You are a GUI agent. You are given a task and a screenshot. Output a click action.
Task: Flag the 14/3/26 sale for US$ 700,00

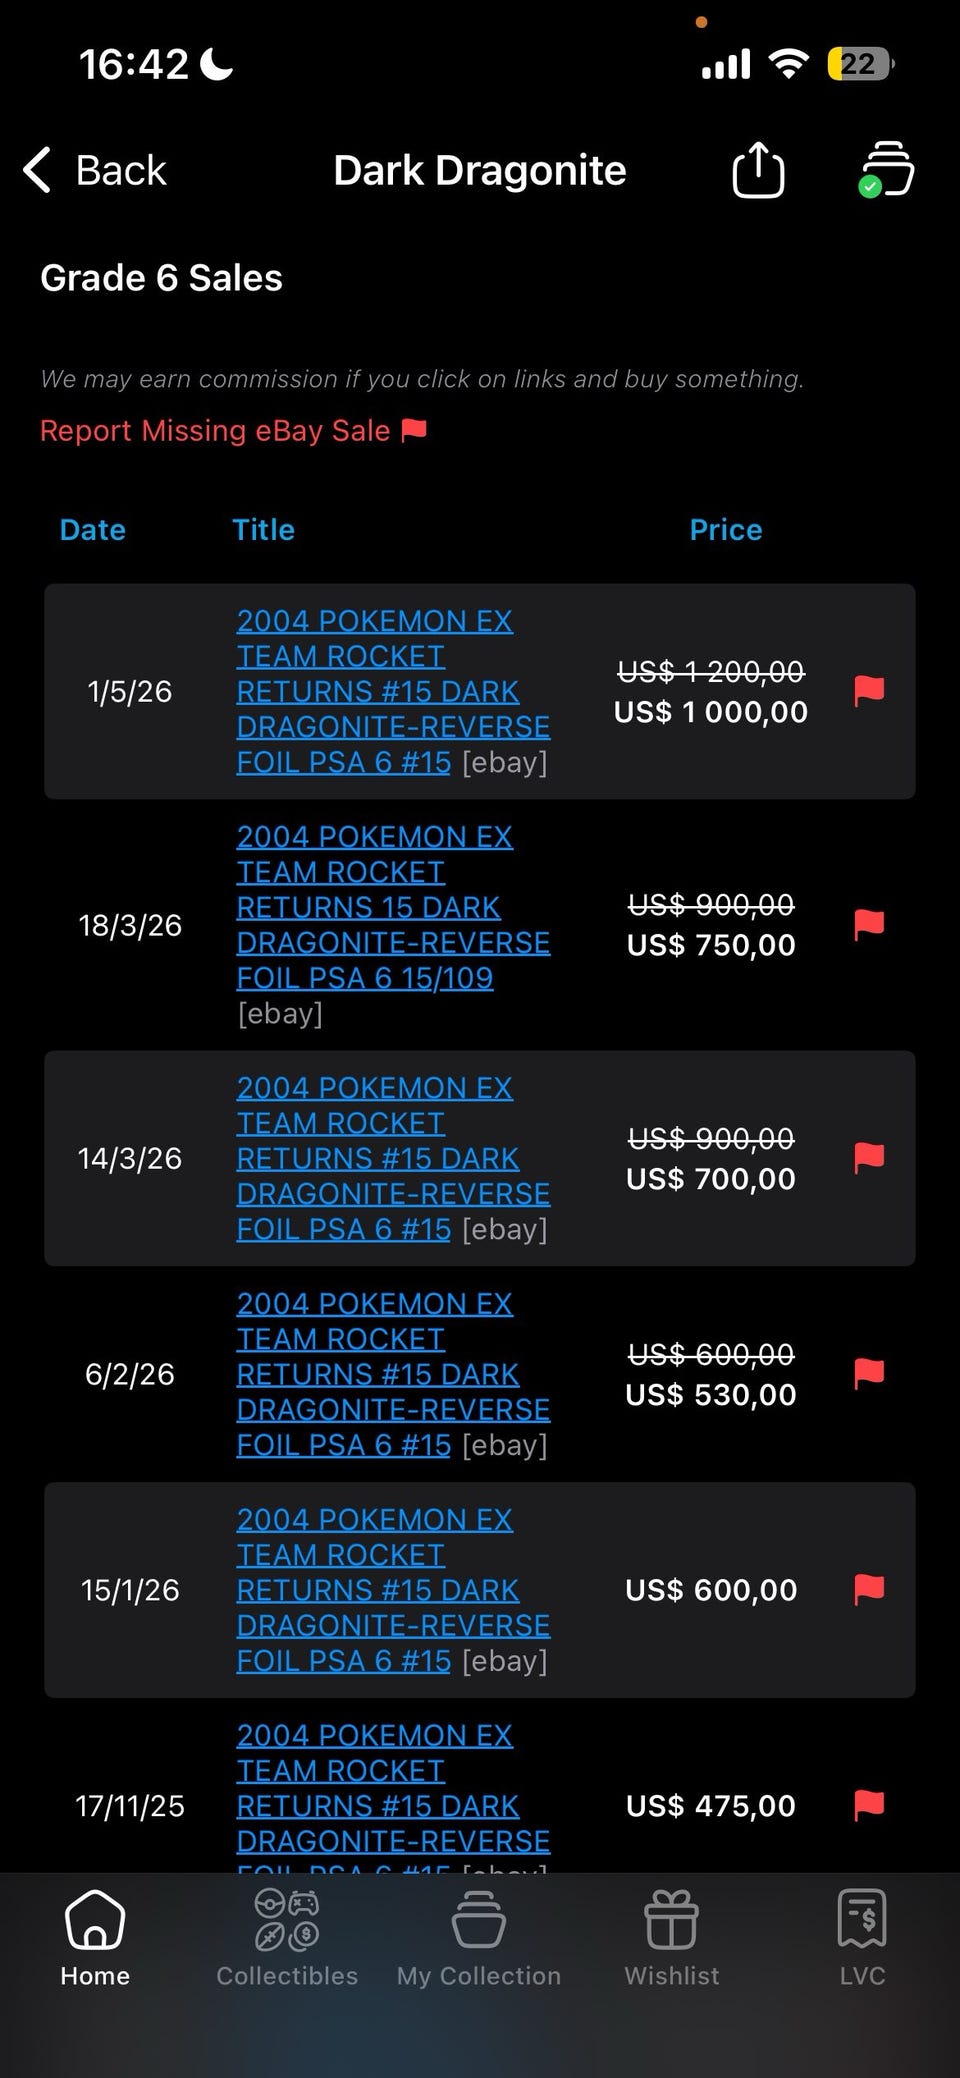pyautogui.click(x=869, y=1158)
